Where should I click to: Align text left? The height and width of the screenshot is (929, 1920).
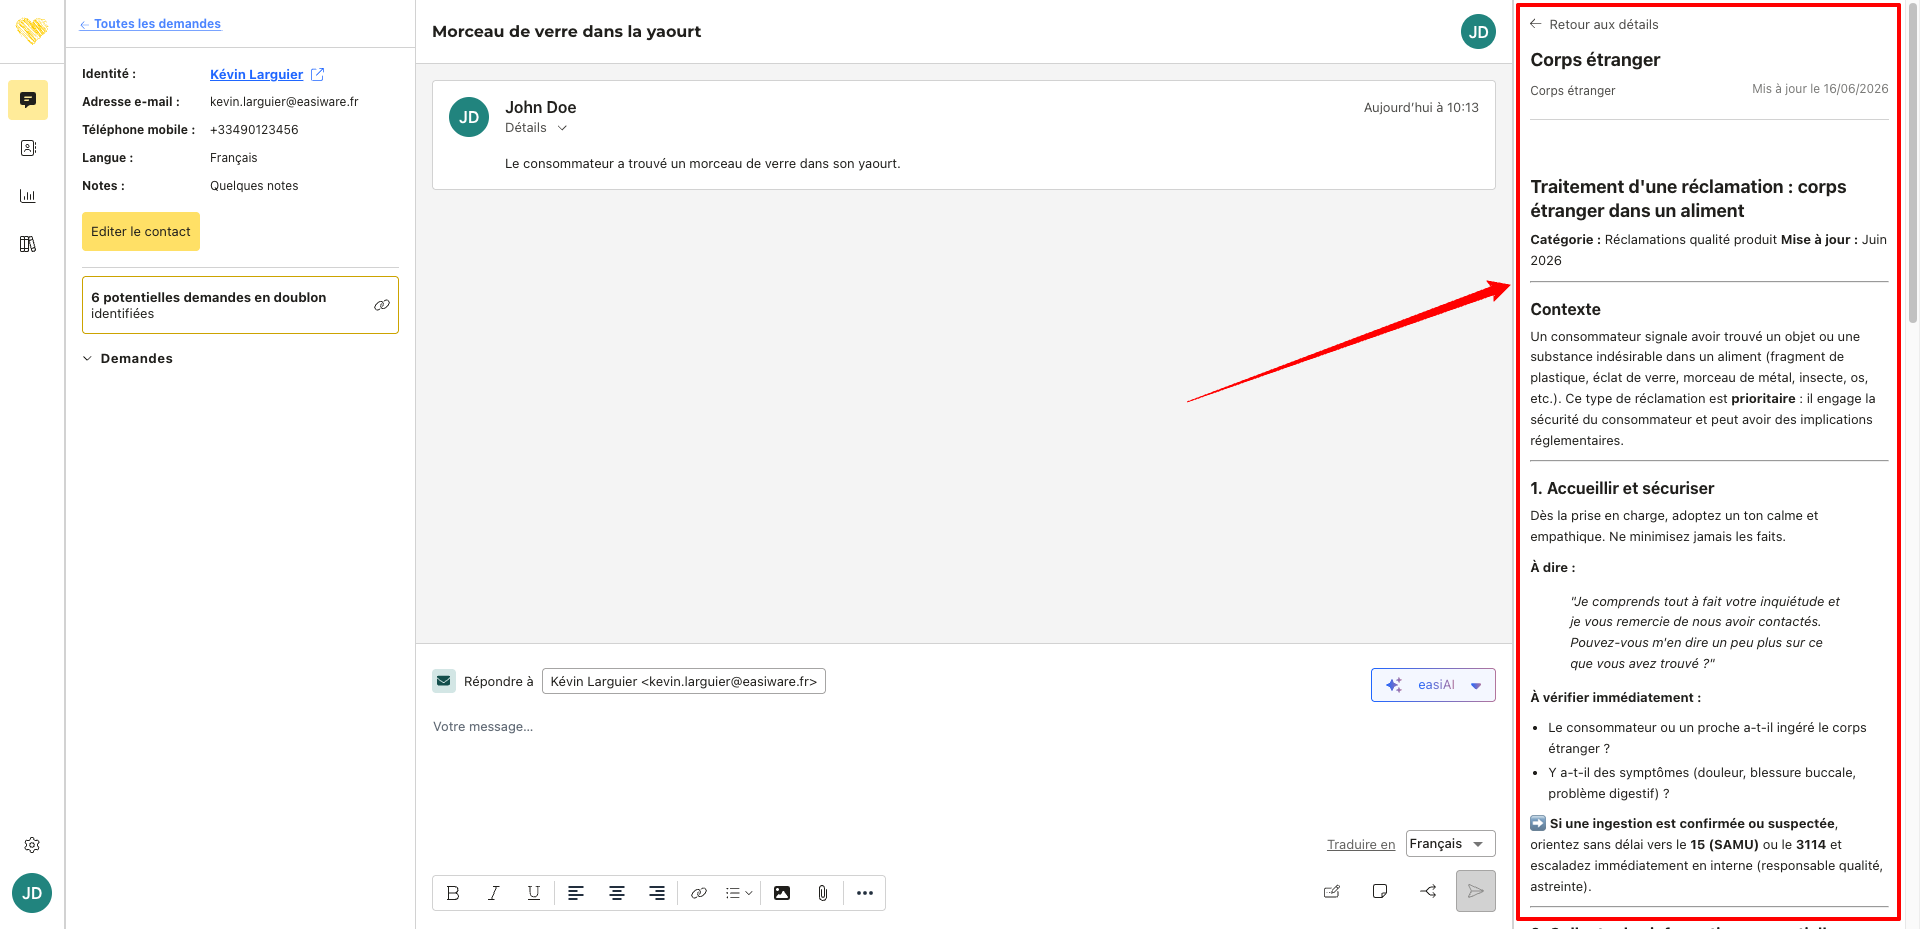coord(576,893)
